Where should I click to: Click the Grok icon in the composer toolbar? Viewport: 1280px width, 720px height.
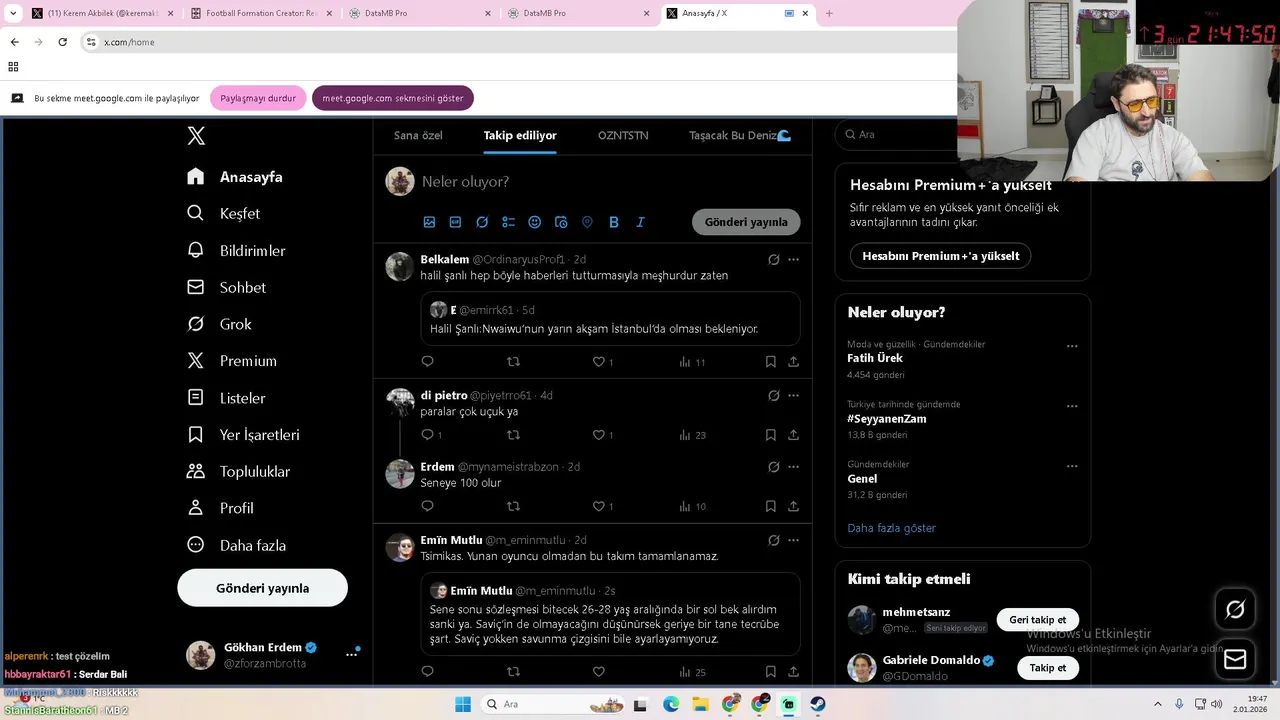pyautogui.click(x=482, y=222)
